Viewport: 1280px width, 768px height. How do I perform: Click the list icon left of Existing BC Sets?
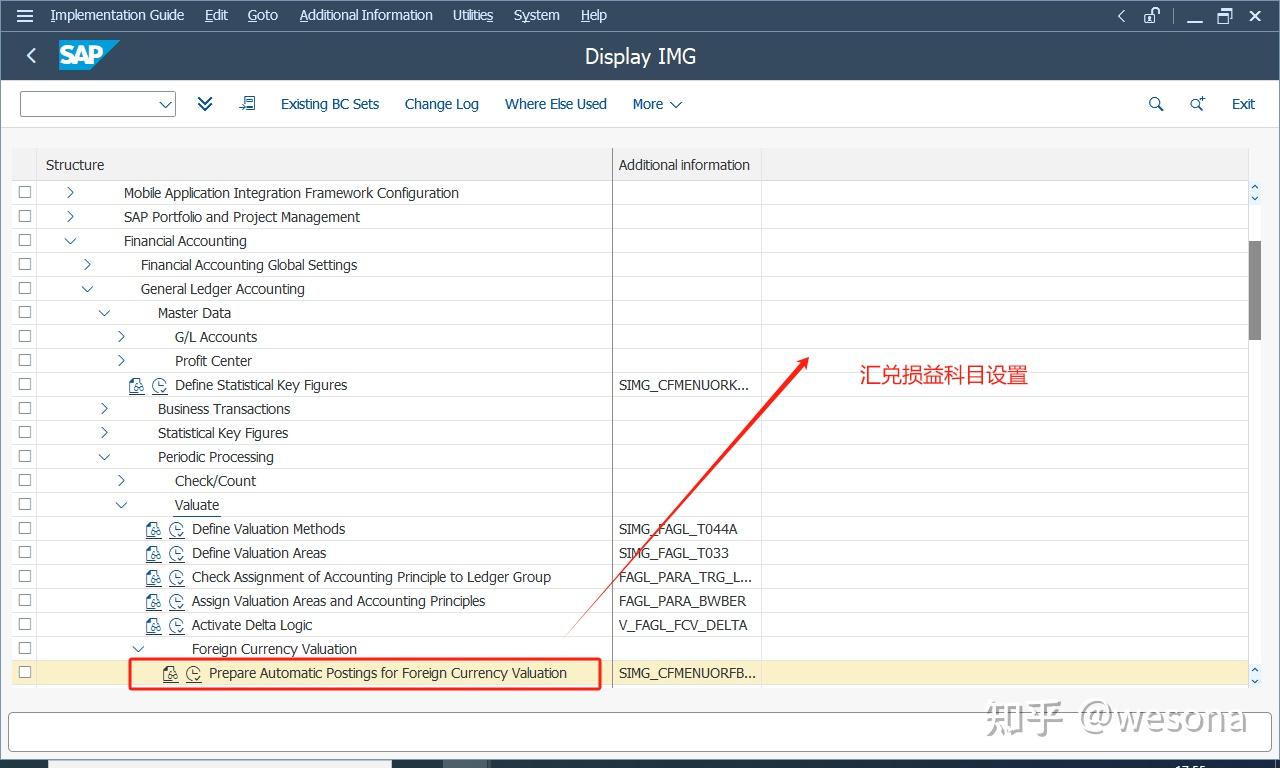pos(247,104)
